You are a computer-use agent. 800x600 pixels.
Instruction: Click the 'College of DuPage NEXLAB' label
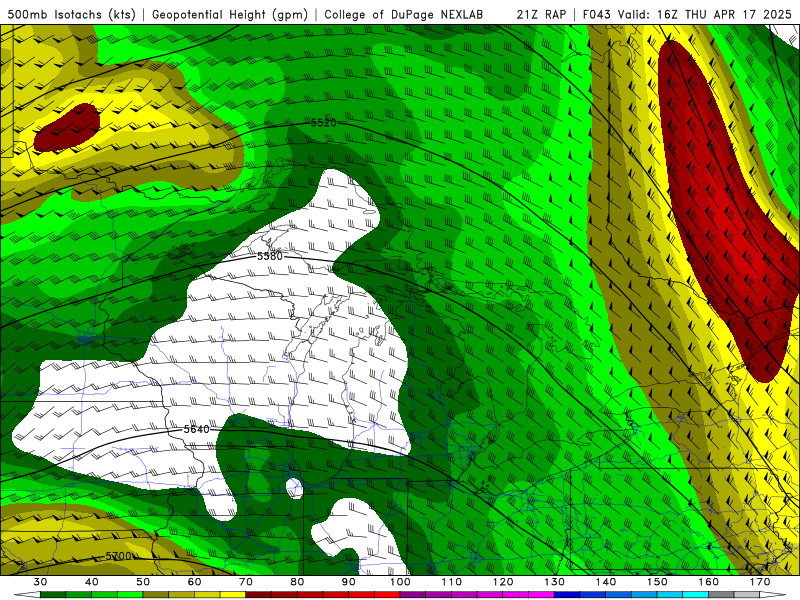[403, 14]
